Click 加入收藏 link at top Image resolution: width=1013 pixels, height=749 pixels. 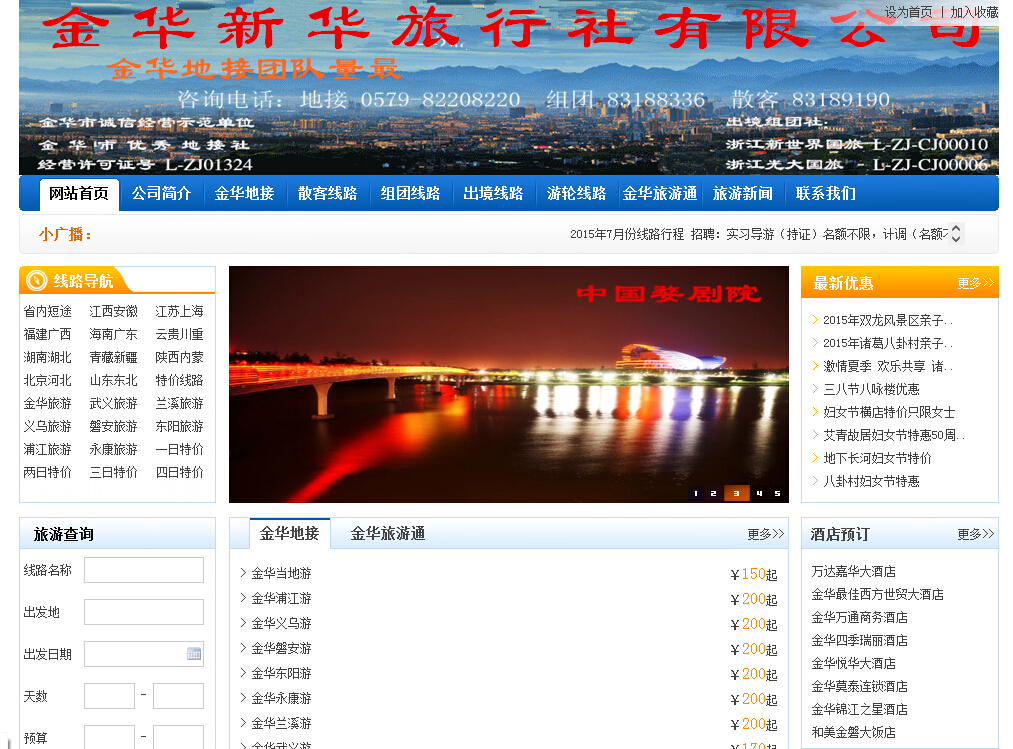(x=974, y=12)
